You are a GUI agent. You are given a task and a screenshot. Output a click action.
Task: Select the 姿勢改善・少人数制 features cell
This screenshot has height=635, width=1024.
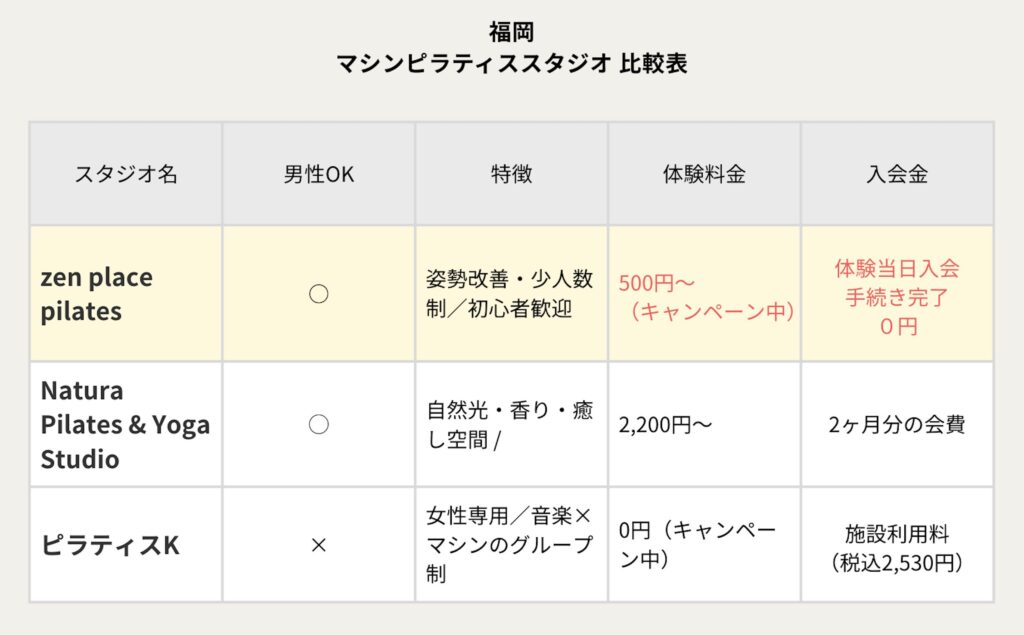pyautogui.click(x=510, y=294)
